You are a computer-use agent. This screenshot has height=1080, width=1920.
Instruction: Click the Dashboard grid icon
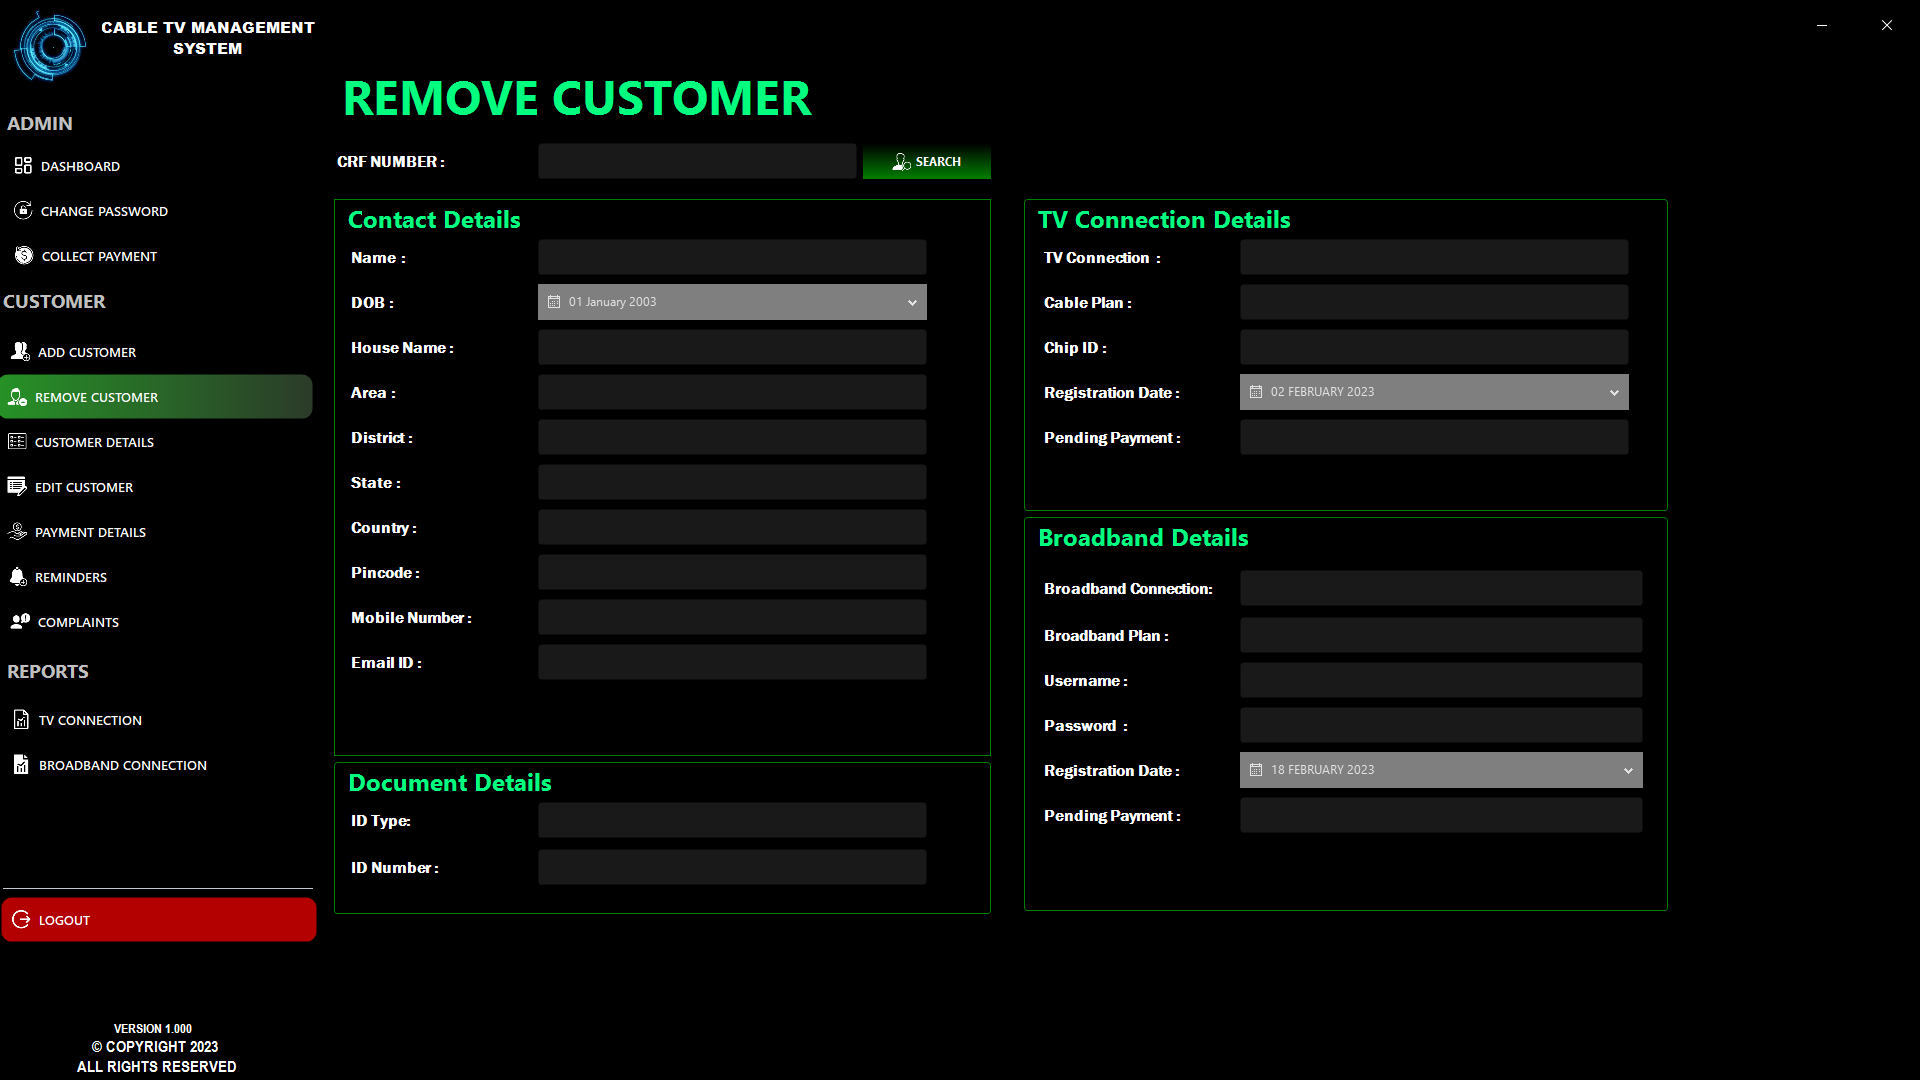23,165
